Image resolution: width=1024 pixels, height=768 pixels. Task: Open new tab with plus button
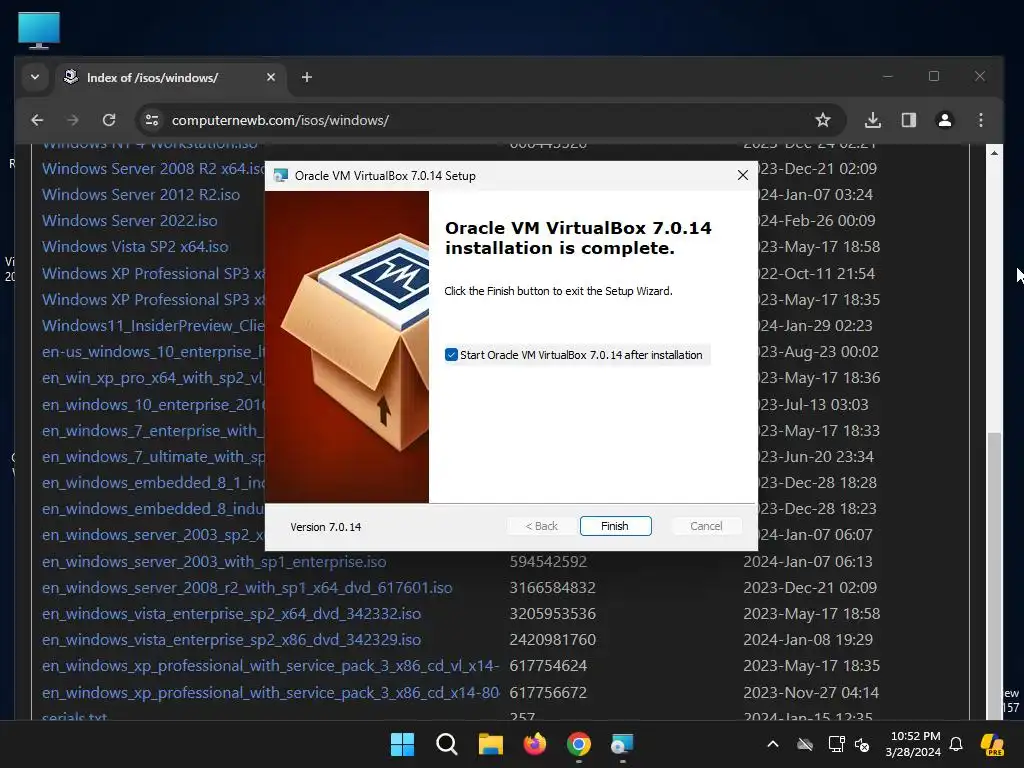307,77
